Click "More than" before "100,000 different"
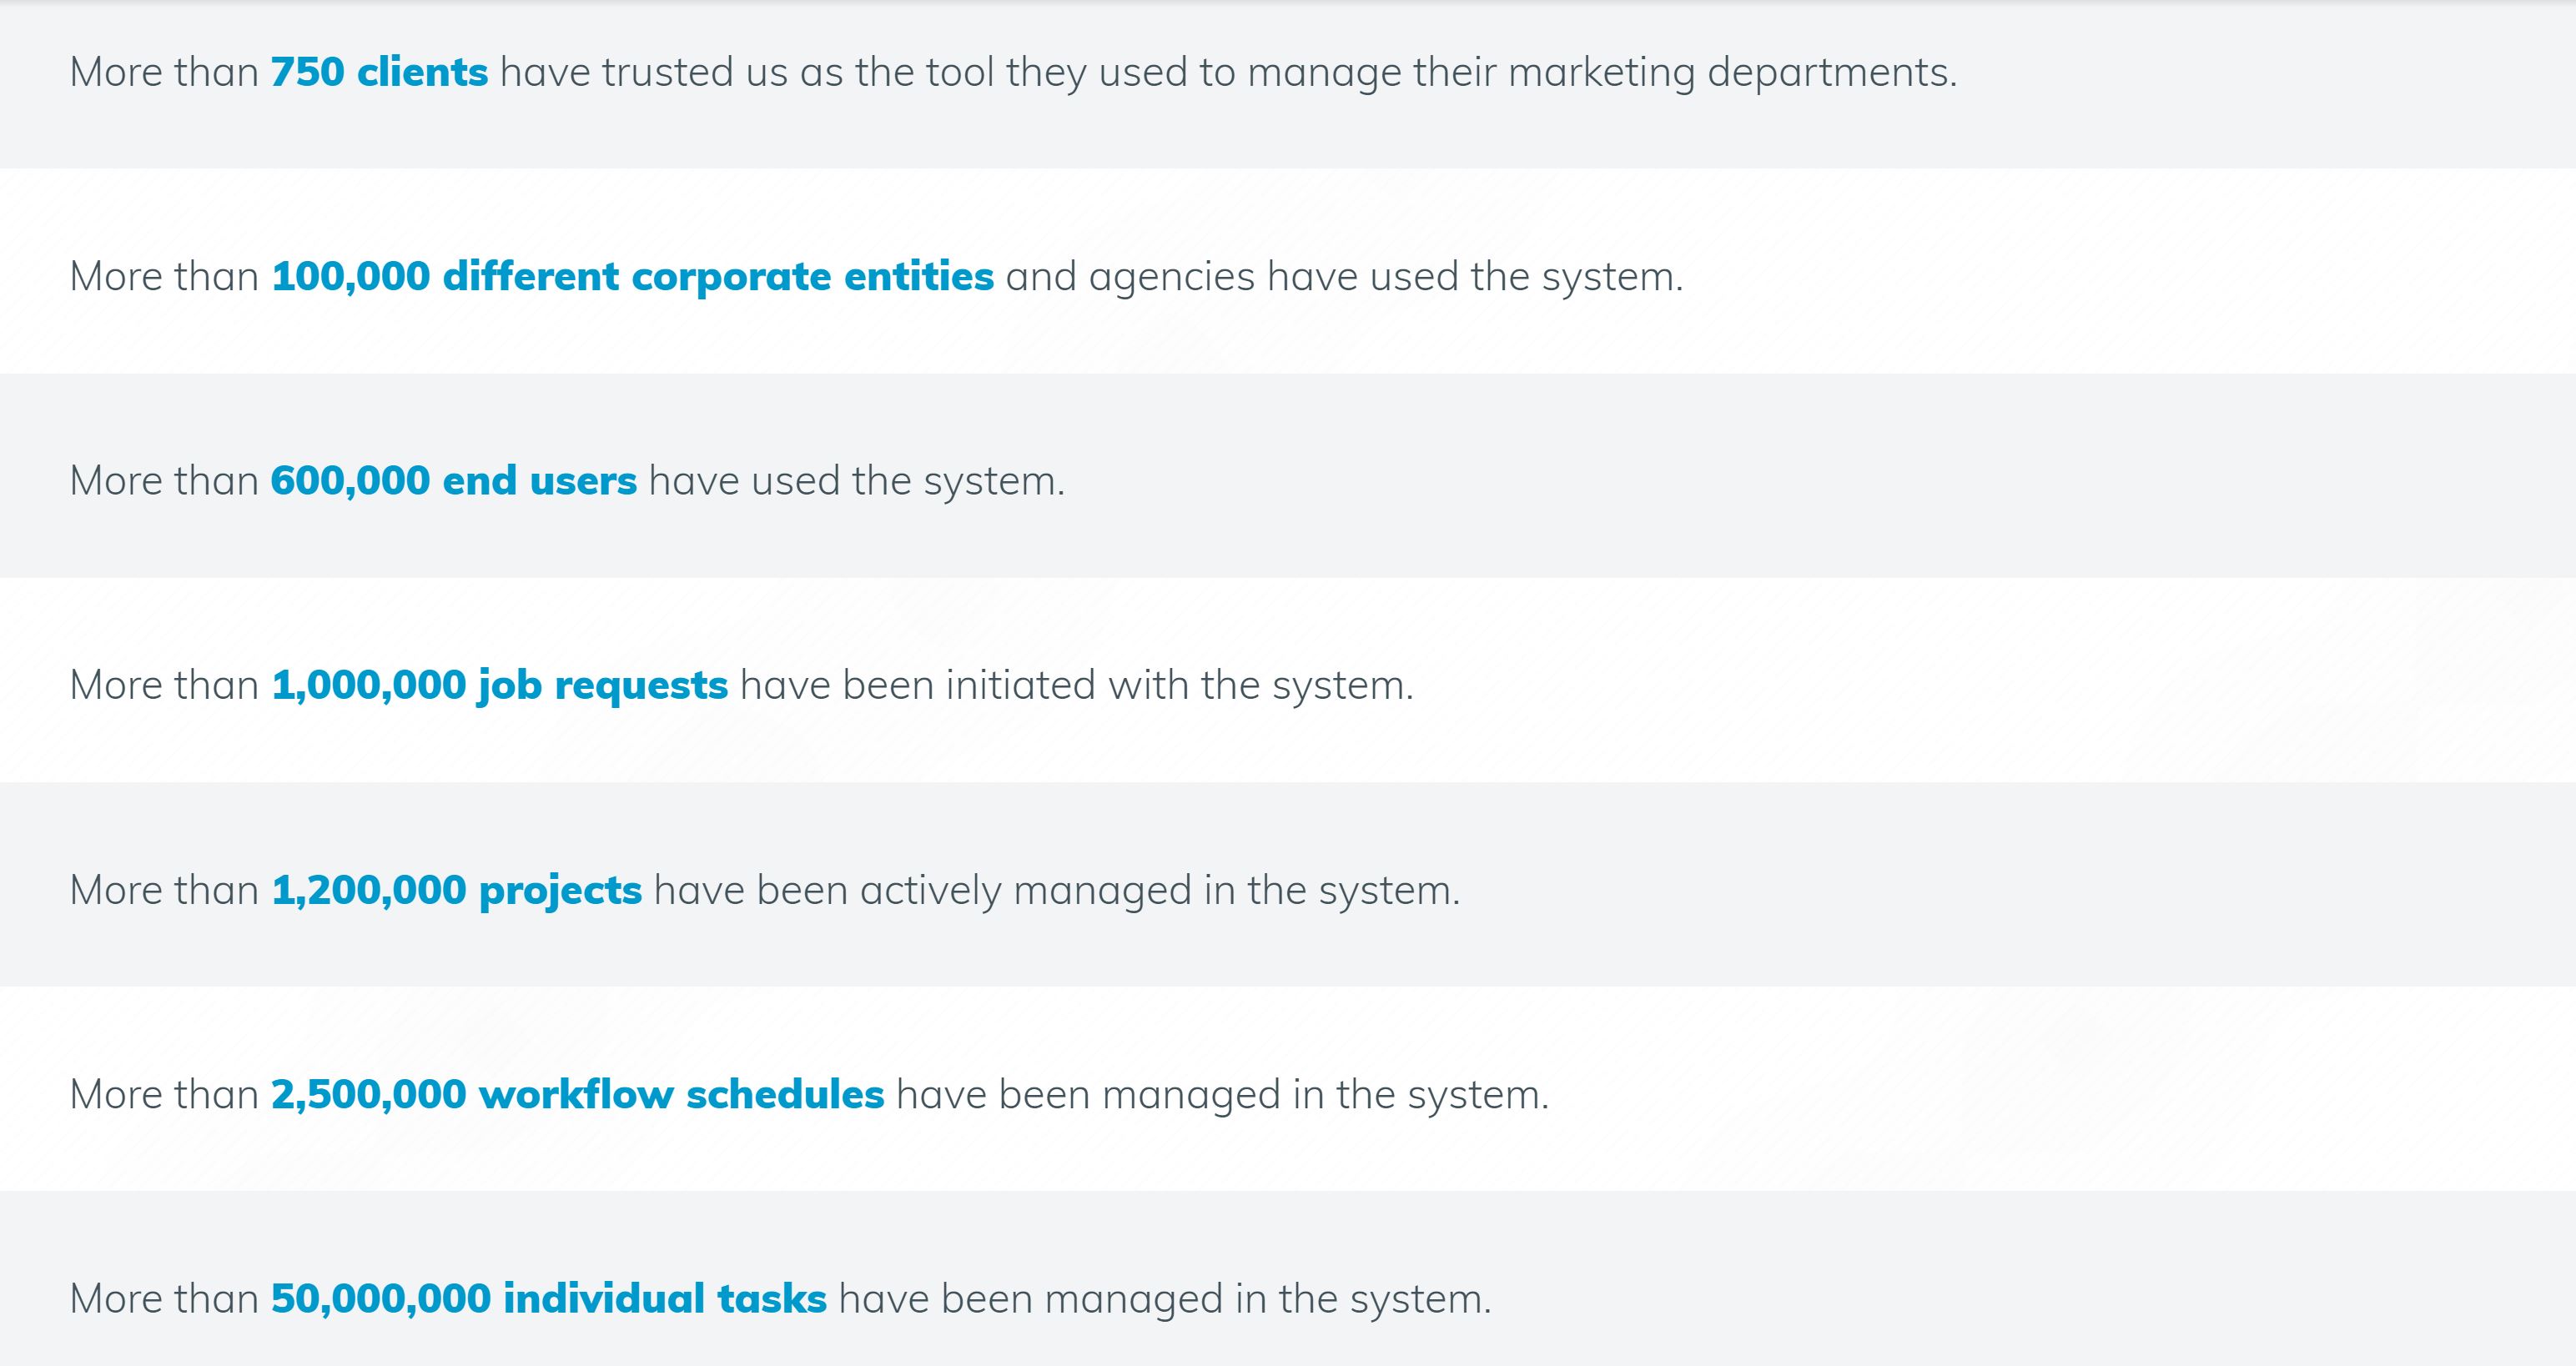The height and width of the screenshot is (1366, 2576). (164, 277)
